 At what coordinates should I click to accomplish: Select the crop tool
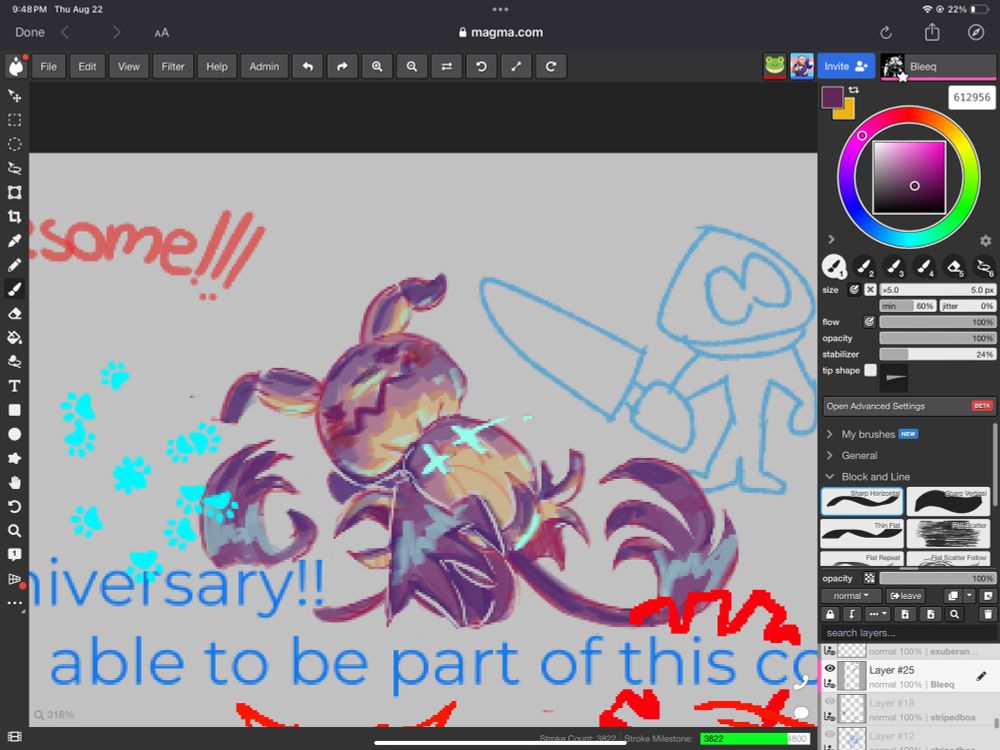[14, 217]
